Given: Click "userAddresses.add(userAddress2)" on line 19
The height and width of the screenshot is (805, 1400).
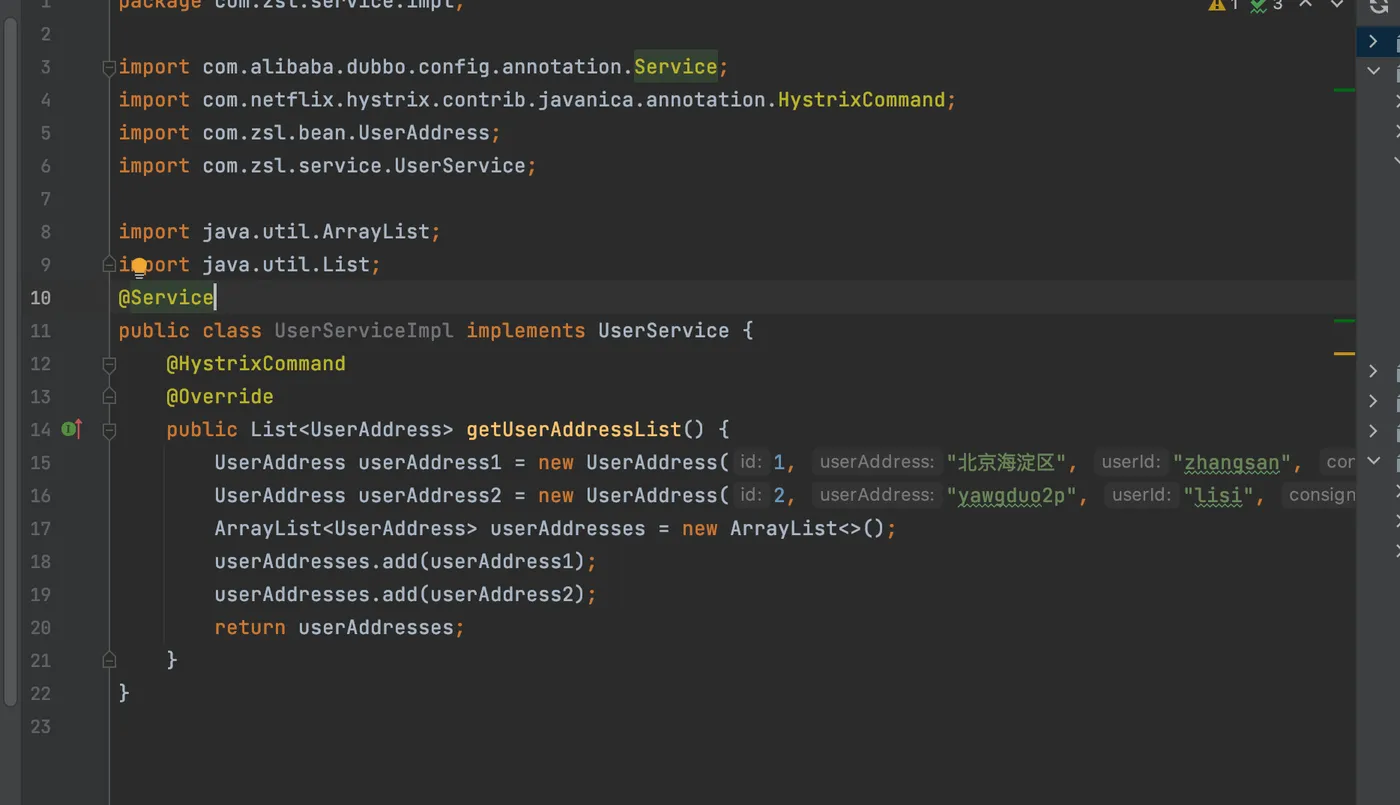Looking at the screenshot, I should pos(400,595).
